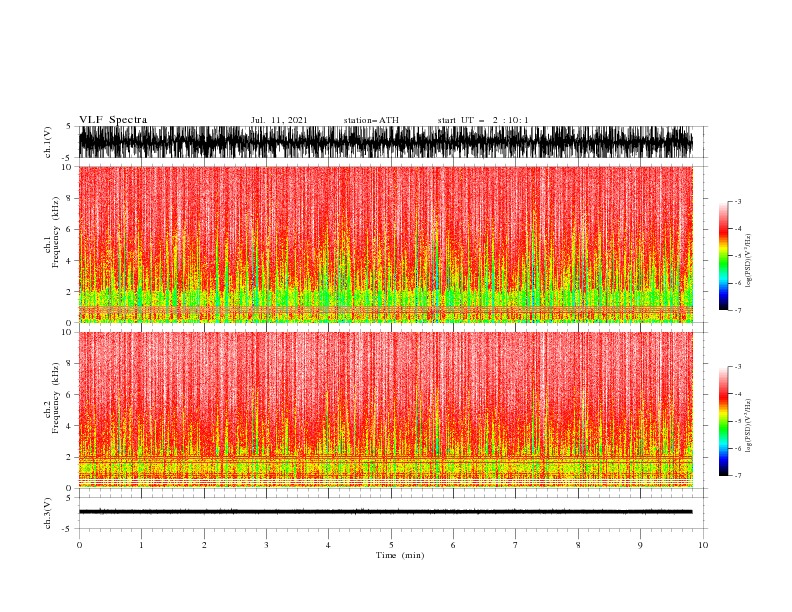Click the ch.2 colorbar log(PSD) label
Viewport: 792px width, 612px height.
748,426
